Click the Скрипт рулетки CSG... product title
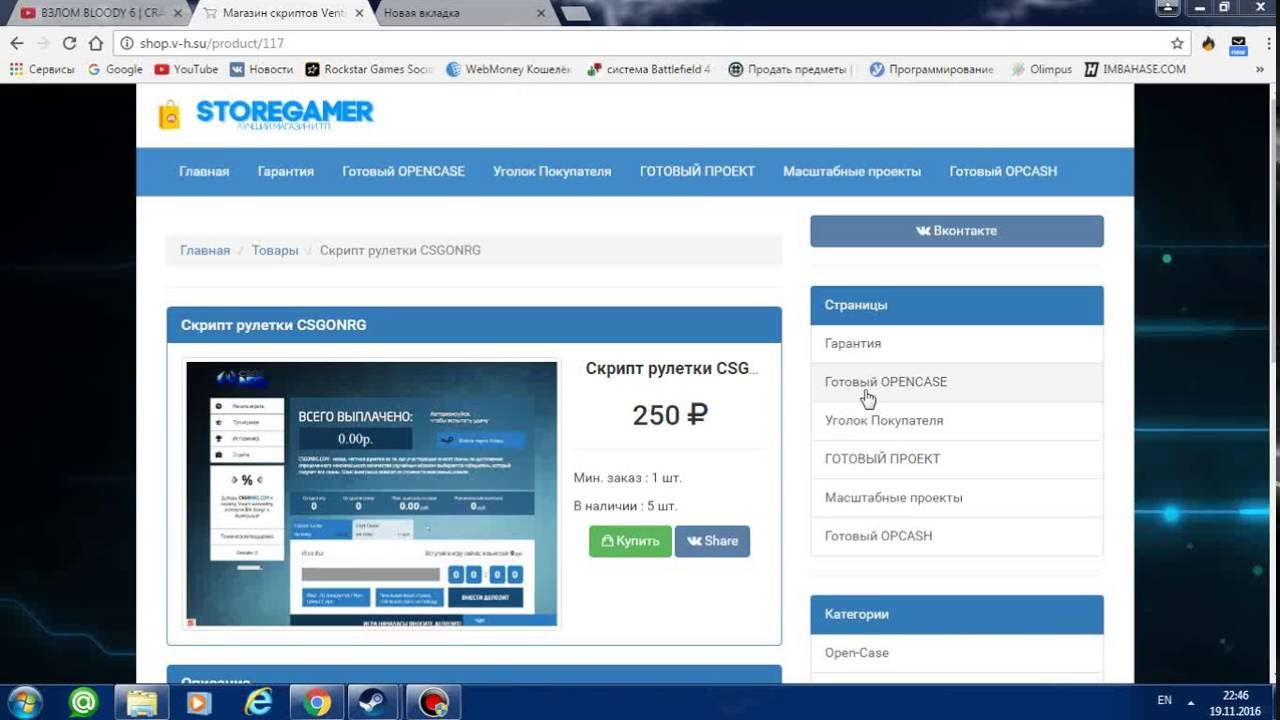Viewport: 1280px width, 720px height. coord(672,368)
